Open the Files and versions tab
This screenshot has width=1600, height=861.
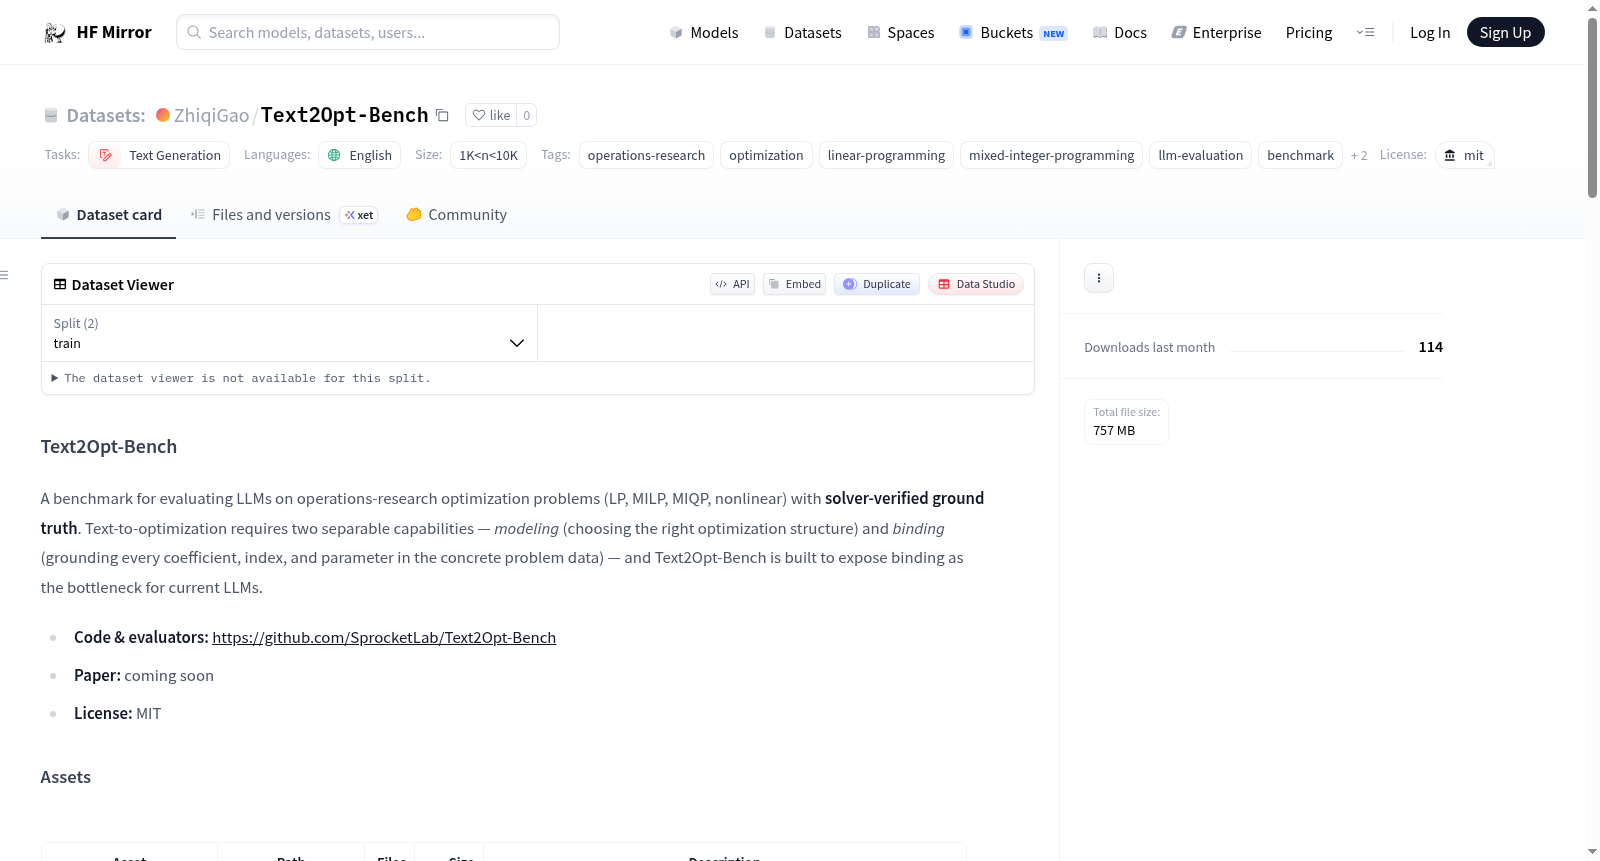click(x=284, y=215)
